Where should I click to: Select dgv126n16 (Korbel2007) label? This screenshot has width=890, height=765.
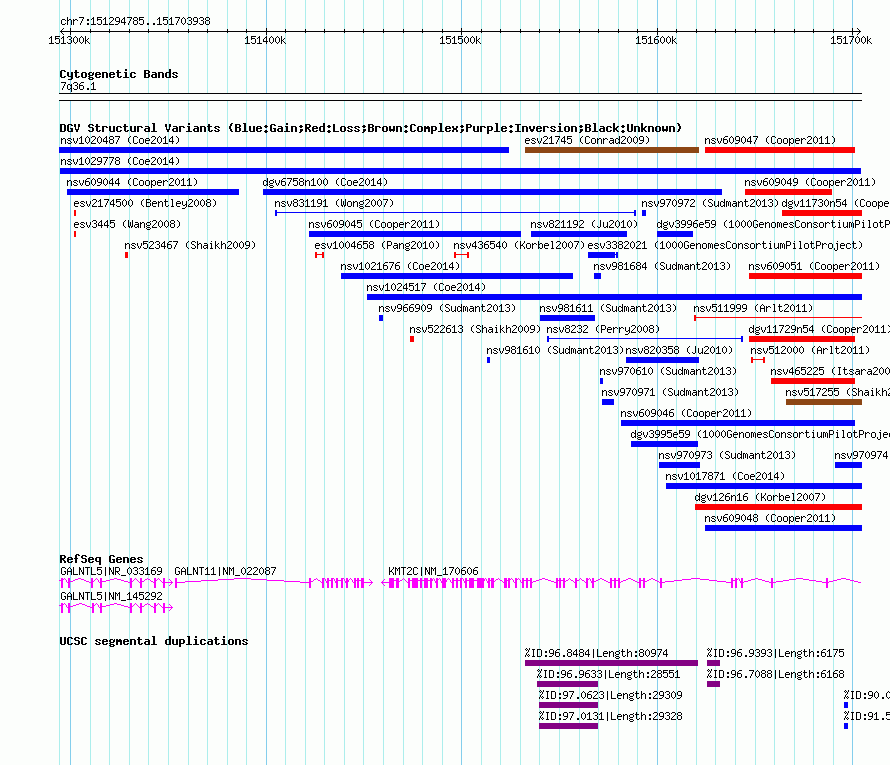760,497
